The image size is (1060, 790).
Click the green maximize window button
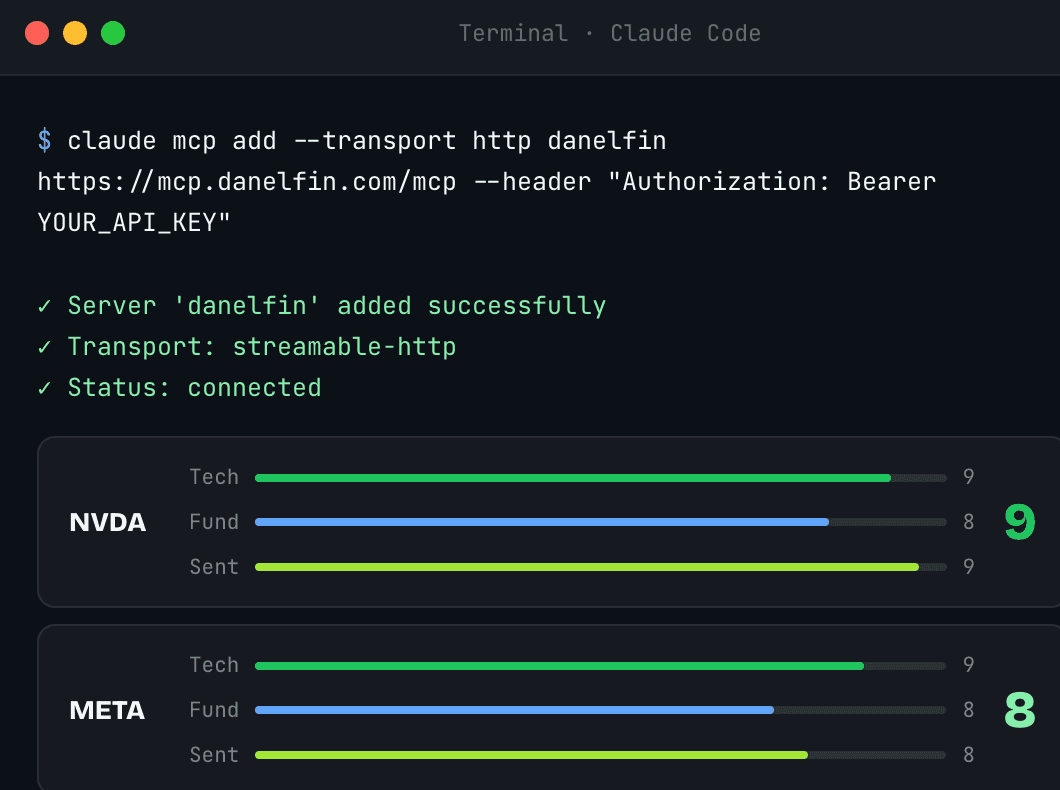113,33
